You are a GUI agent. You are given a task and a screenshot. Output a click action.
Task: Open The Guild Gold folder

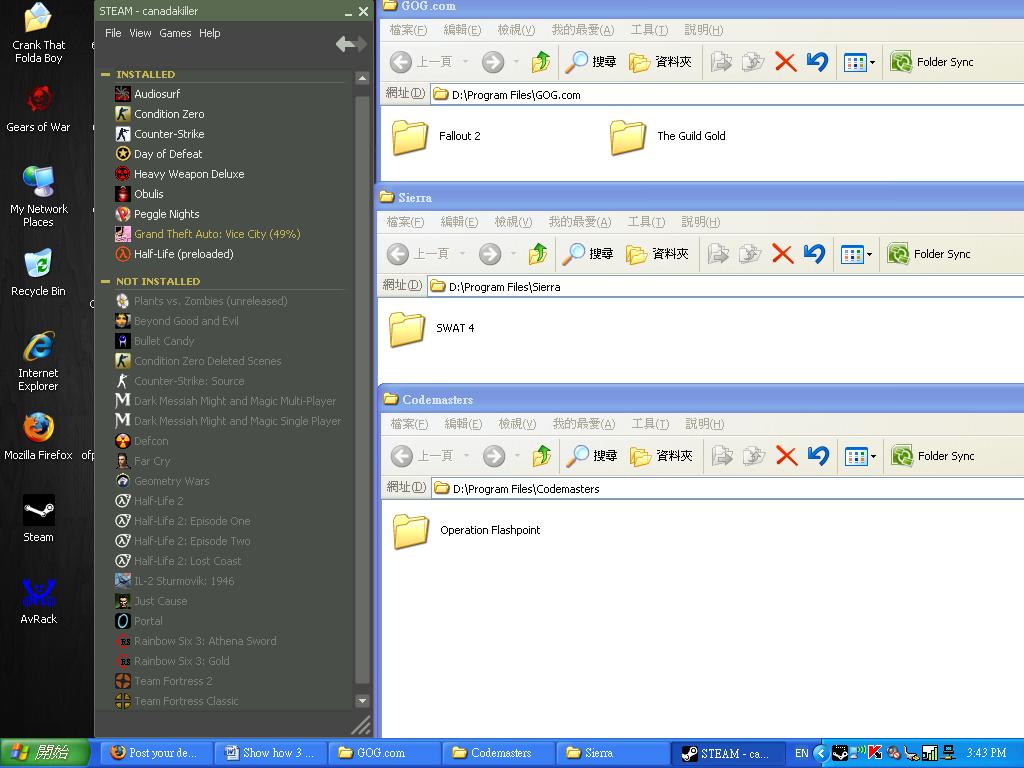click(x=667, y=136)
